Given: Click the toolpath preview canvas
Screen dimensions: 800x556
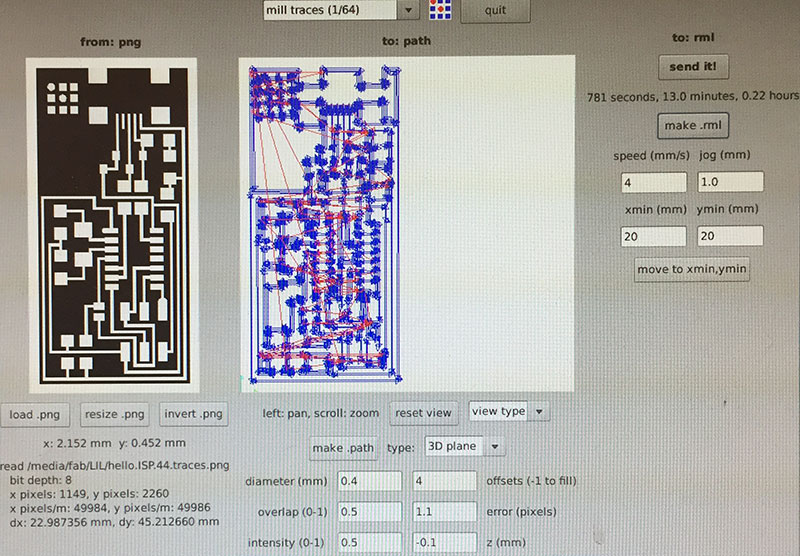Looking at the screenshot, I should tap(407, 223).
